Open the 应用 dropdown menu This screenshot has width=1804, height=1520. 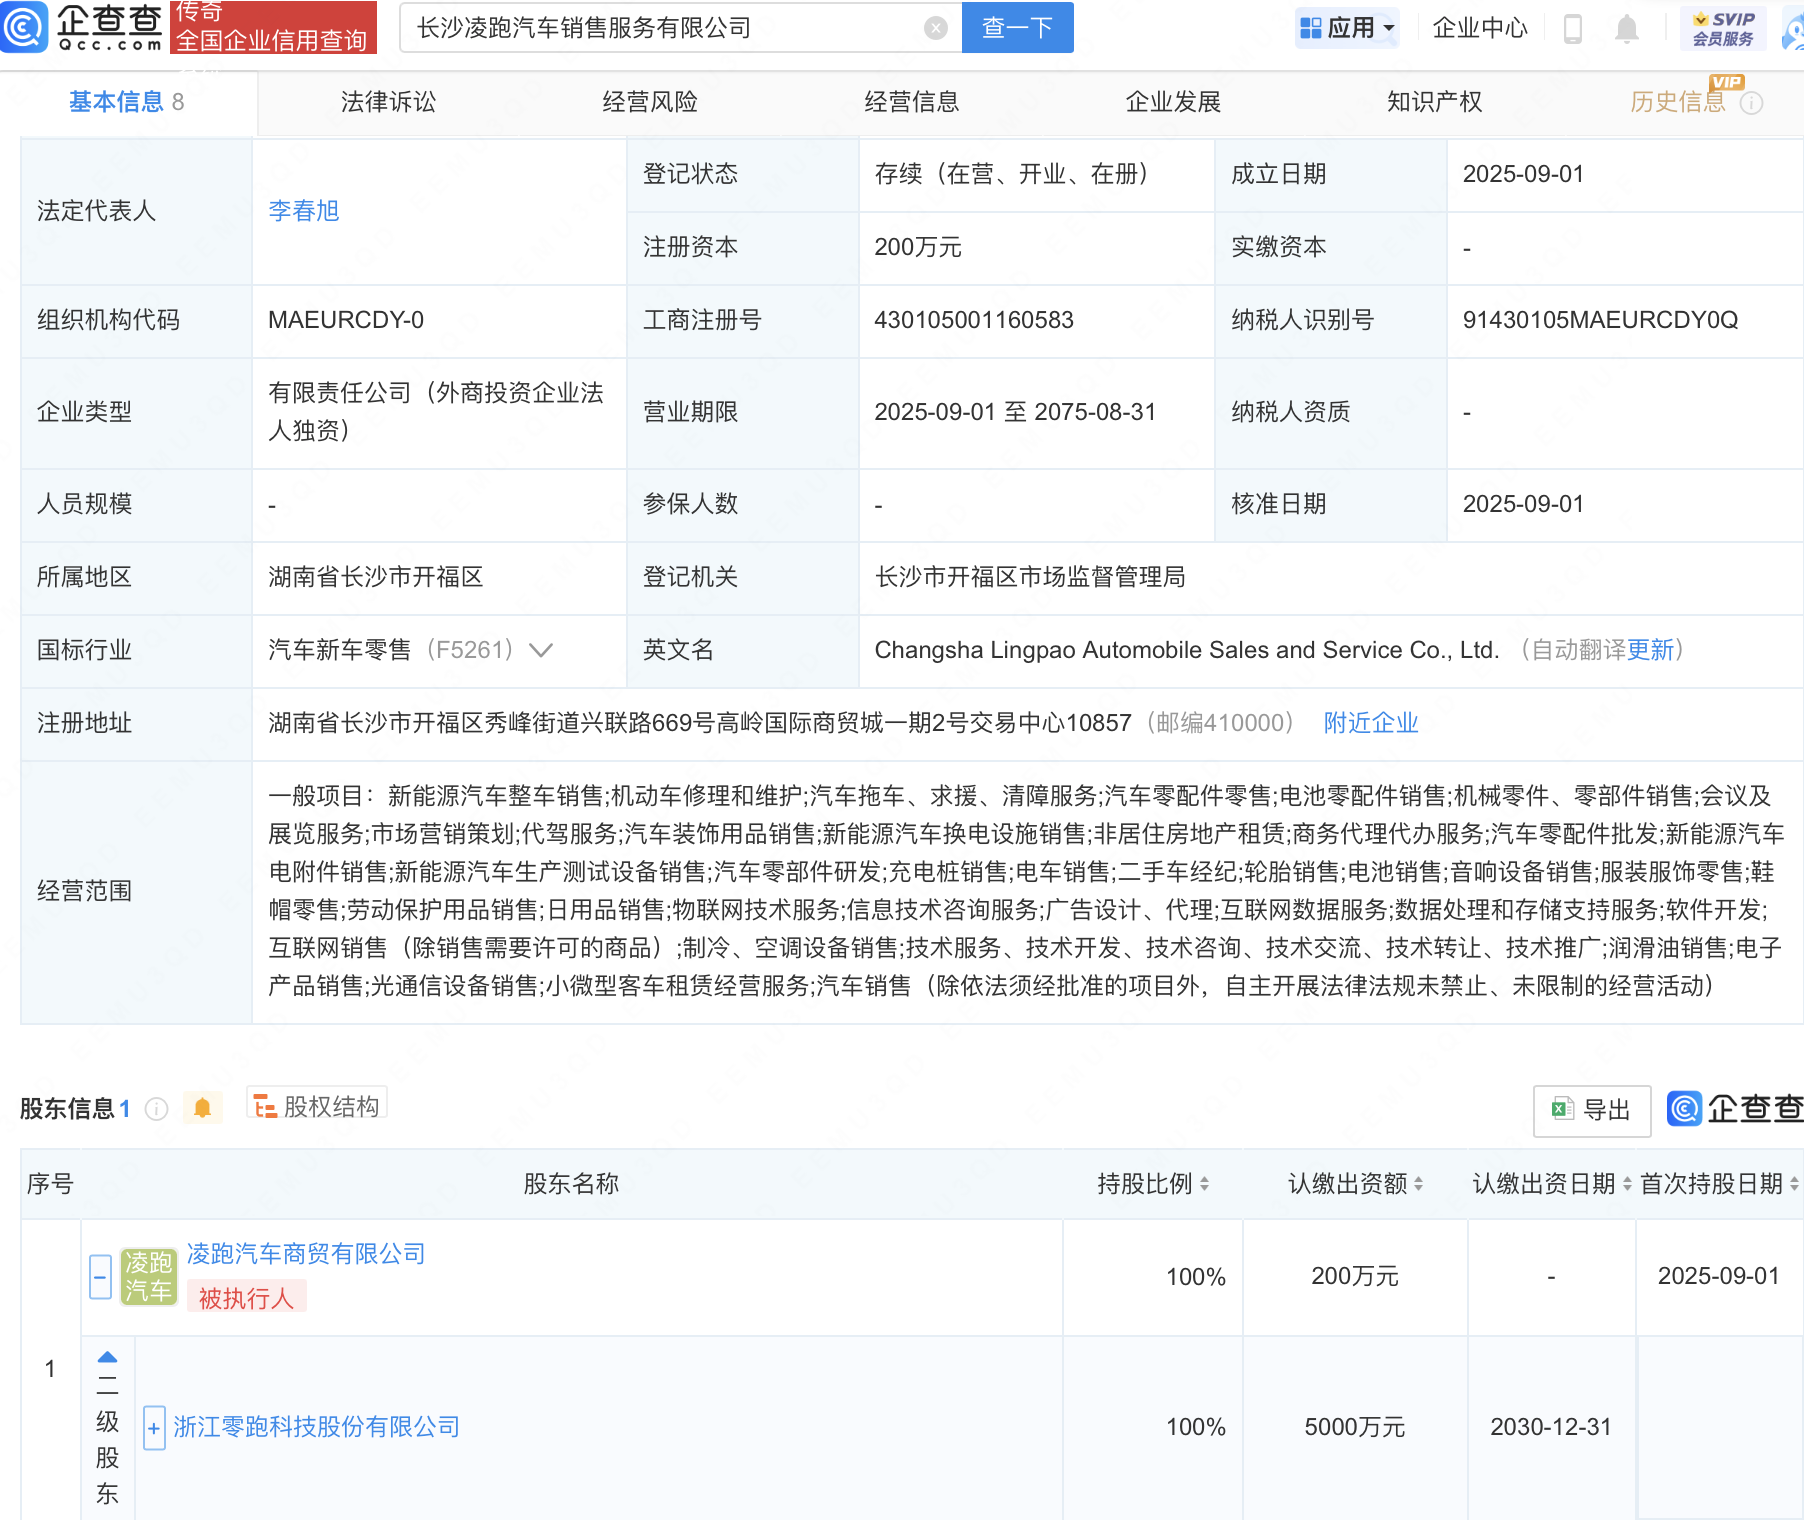pyautogui.click(x=1346, y=28)
